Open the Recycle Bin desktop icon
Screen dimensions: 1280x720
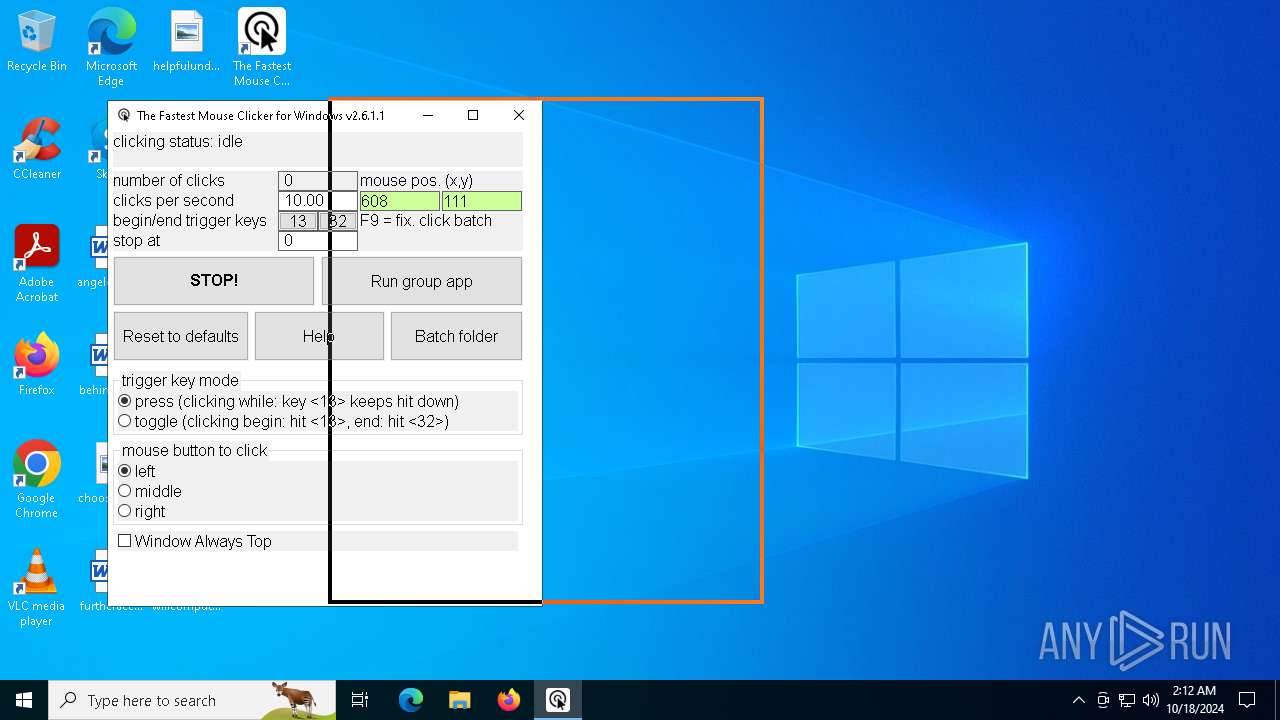coord(37,41)
